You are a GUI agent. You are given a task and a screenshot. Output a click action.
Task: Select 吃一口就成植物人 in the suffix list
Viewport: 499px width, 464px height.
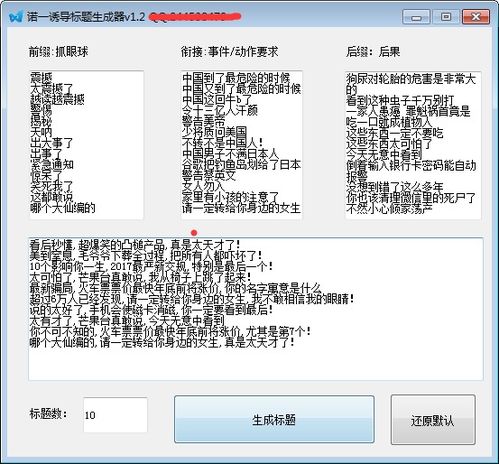point(389,122)
